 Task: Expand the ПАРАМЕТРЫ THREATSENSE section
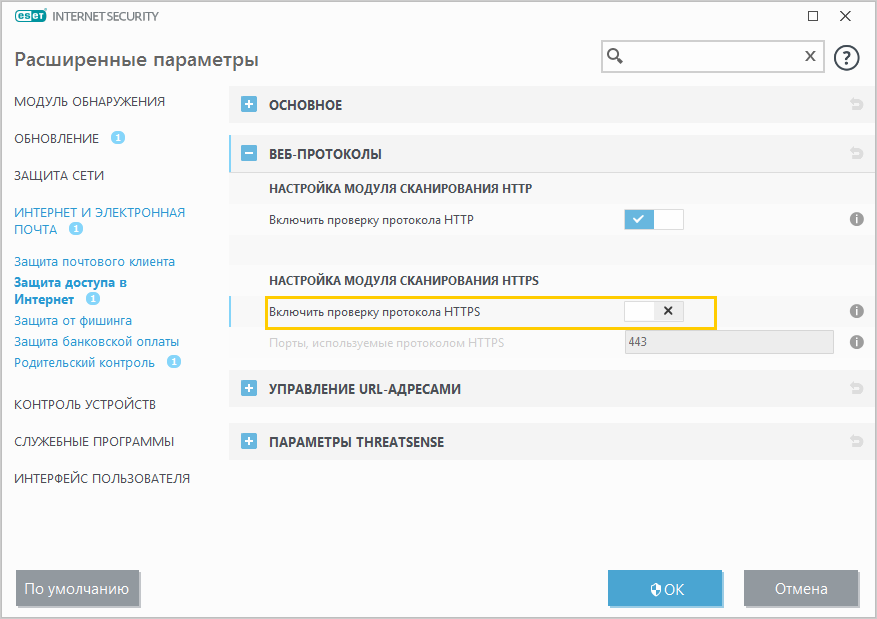click(x=250, y=441)
